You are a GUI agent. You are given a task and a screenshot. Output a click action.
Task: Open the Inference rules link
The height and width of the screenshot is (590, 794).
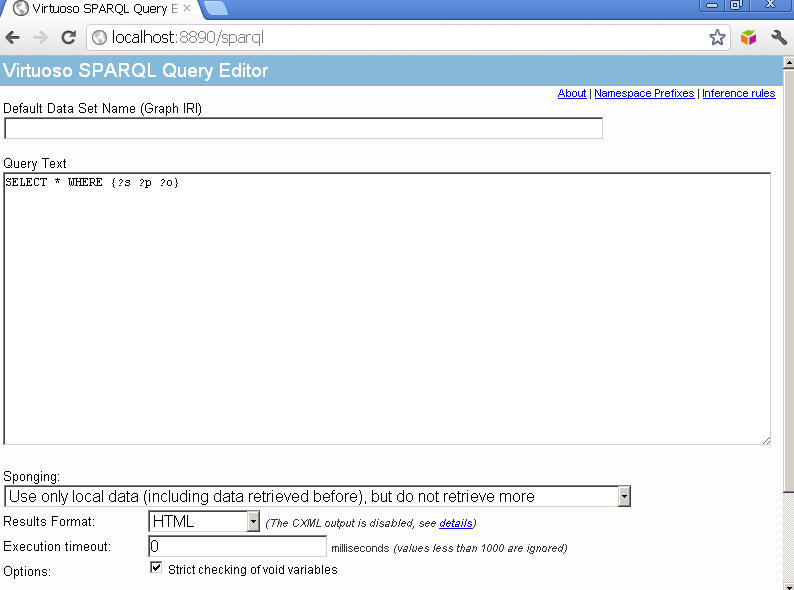(738, 94)
